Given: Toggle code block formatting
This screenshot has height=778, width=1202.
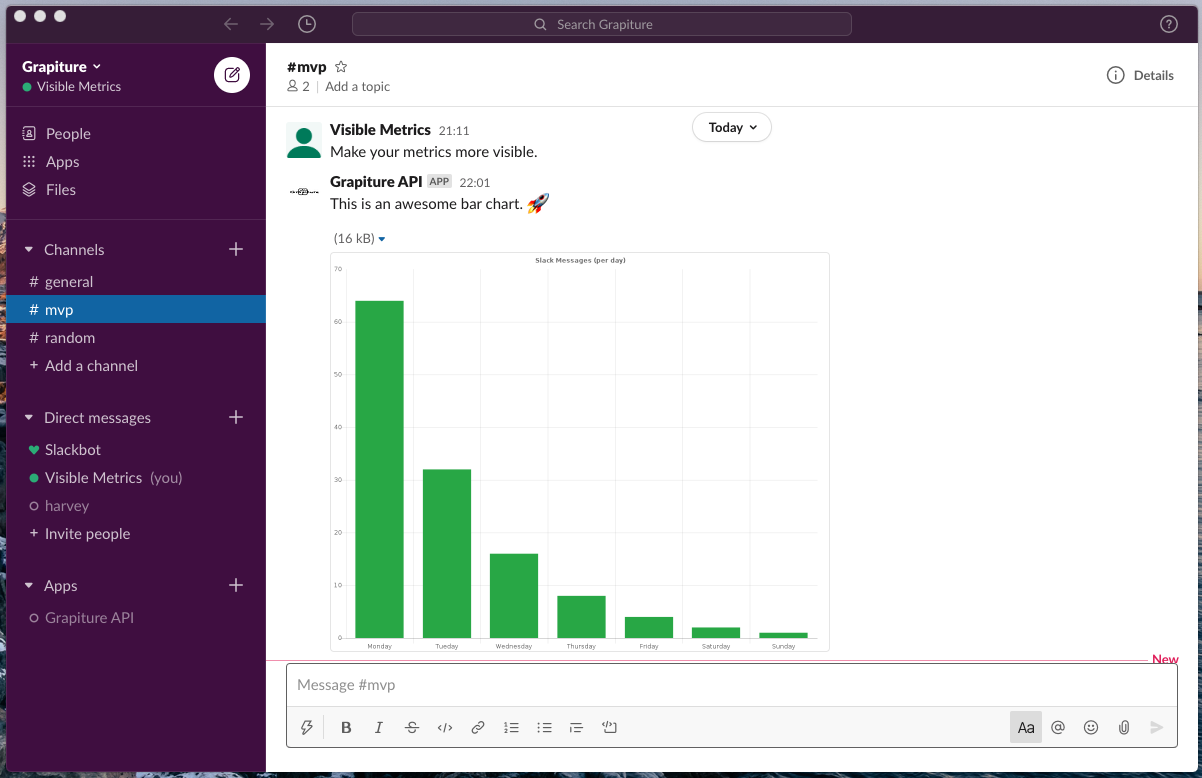Looking at the screenshot, I should (x=609, y=727).
